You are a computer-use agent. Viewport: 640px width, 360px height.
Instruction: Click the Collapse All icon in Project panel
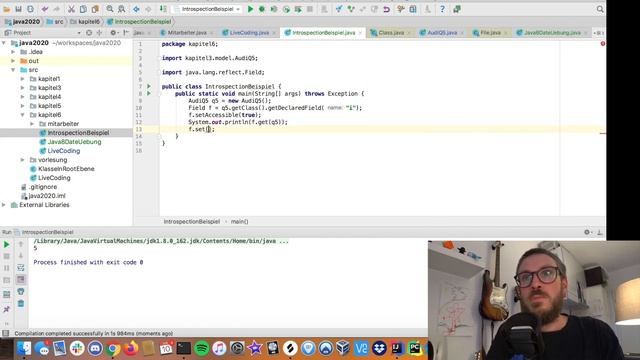(99, 33)
